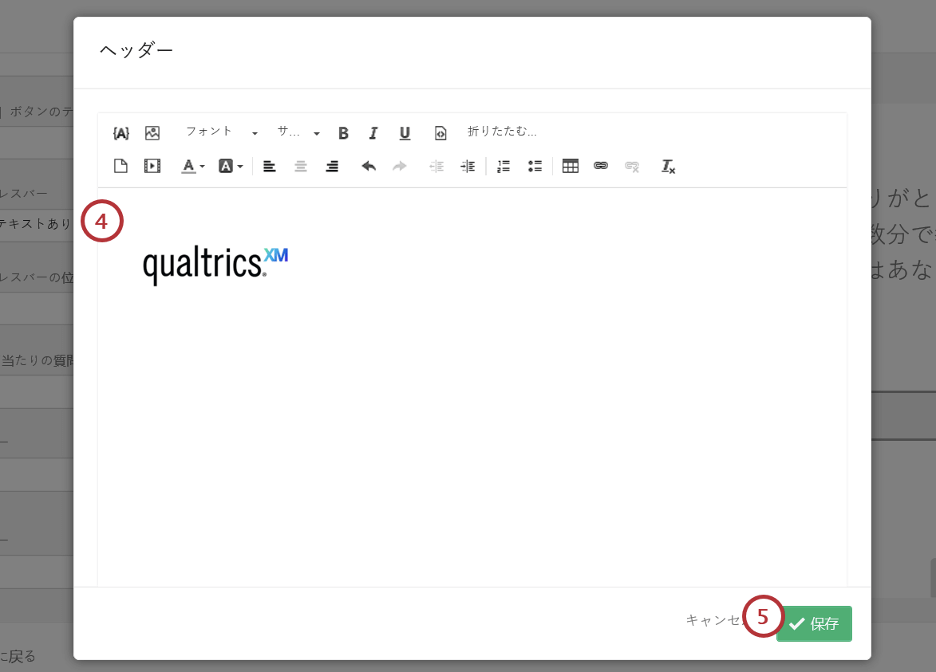This screenshot has height=672, width=936.
Task: Click the increase indent icon
Action: pyautogui.click(x=468, y=167)
